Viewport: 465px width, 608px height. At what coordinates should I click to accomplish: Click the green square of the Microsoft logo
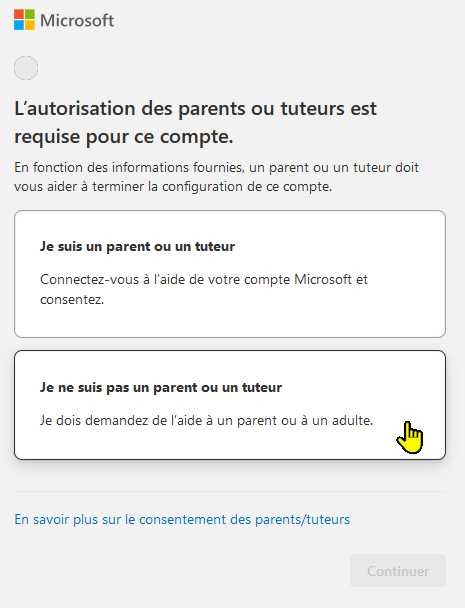(30, 14)
